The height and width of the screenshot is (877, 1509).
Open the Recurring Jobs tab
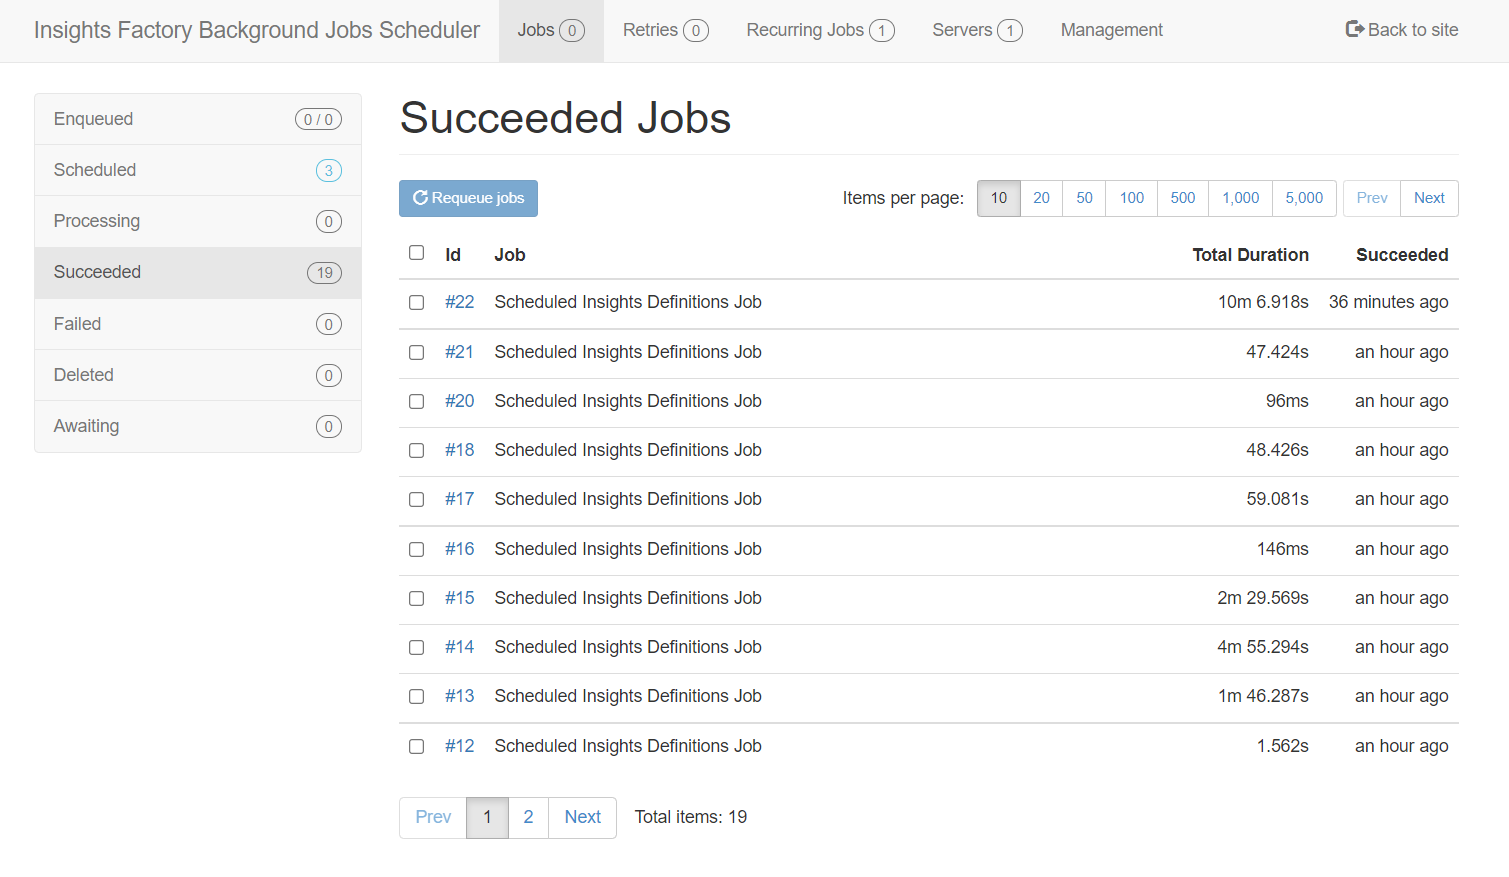tap(819, 30)
